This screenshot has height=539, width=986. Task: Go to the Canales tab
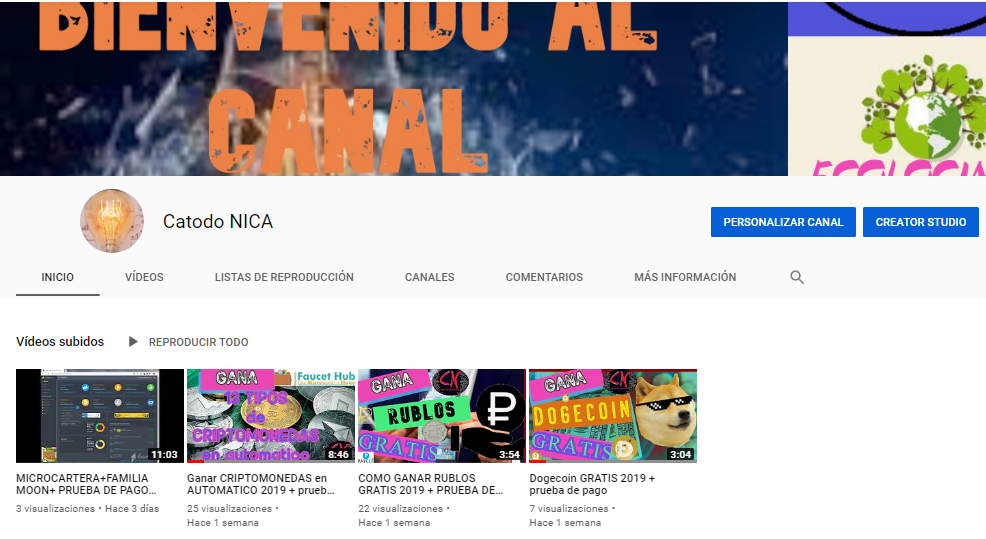pyautogui.click(x=429, y=277)
